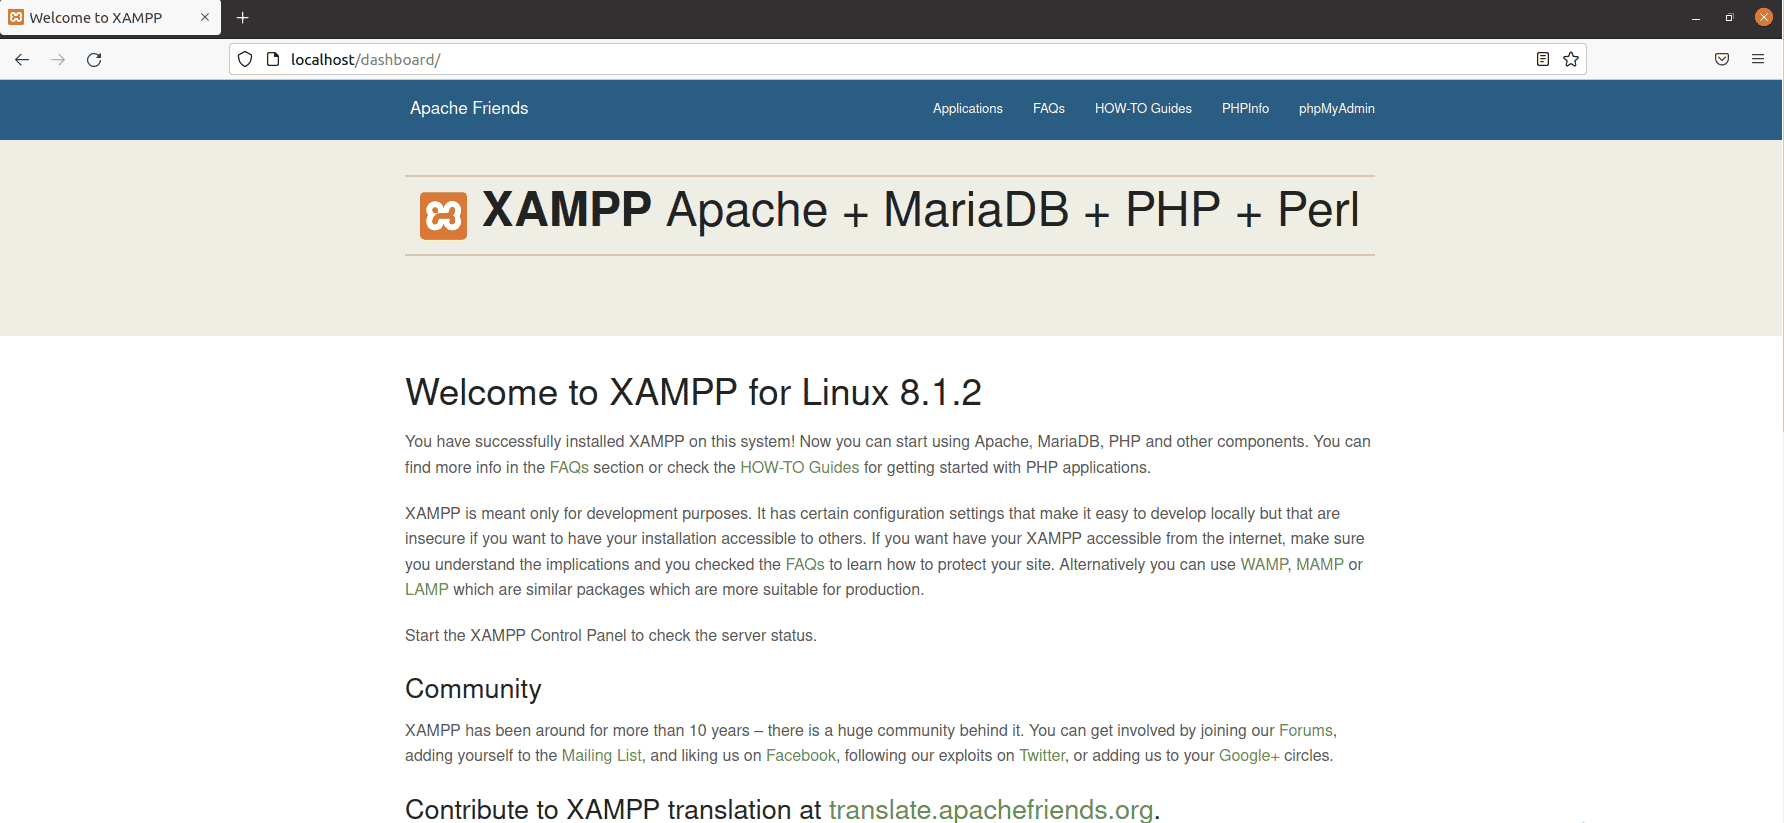Image resolution: width=1784 pixels, height=823 pixels.
Task: Open phpMyAdmin in the navigation bar
Action: pyautogui.click(x=1337, y=109)
